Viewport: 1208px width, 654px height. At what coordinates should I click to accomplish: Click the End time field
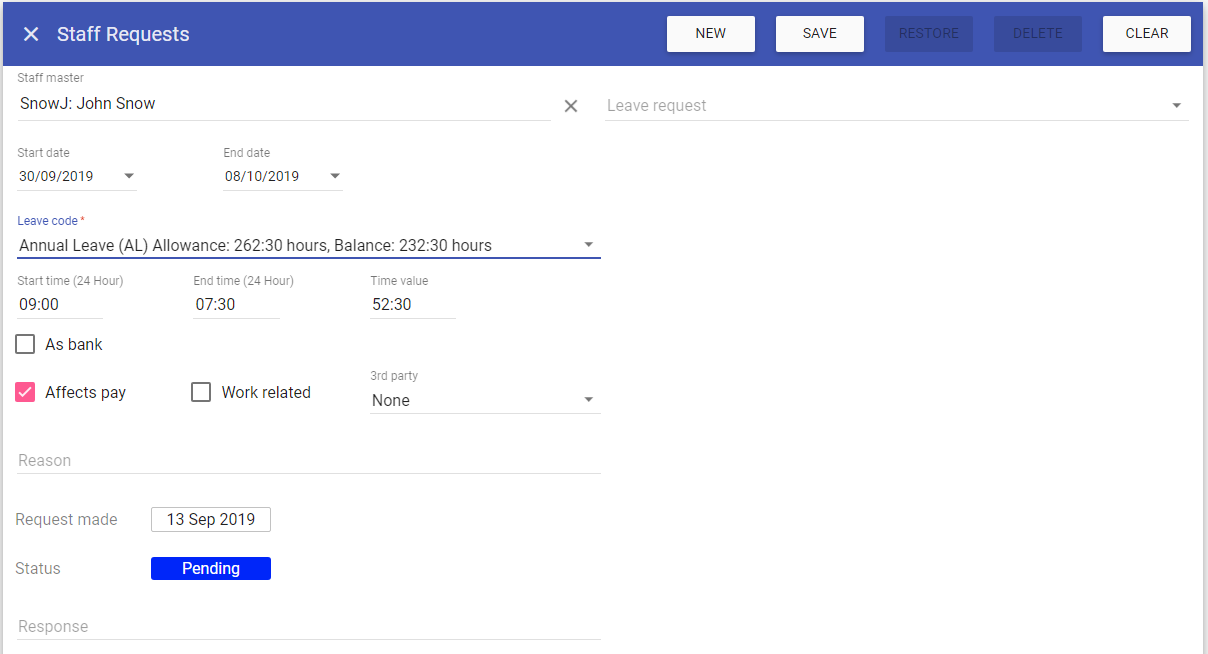[236, 304]
